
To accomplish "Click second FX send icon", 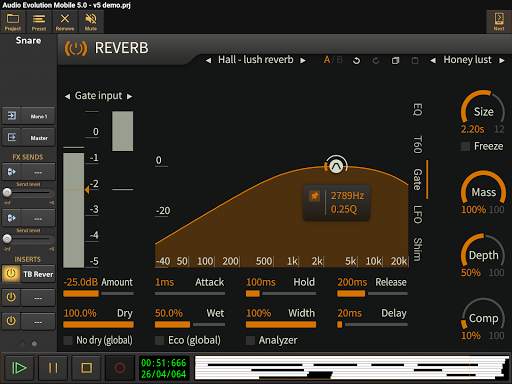I will tap(12, 218).
